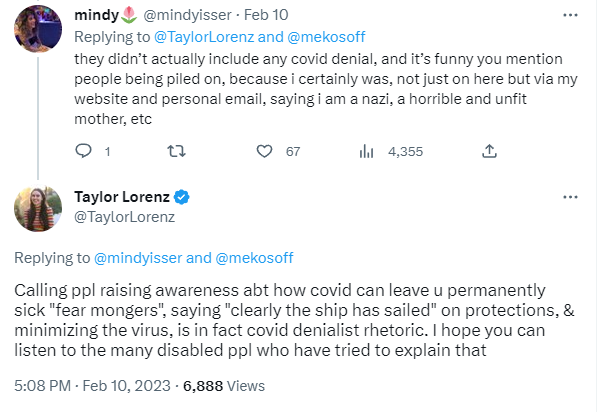Click the @TaylorLorenz mention in mindy's reply

[x=204, y=37]
